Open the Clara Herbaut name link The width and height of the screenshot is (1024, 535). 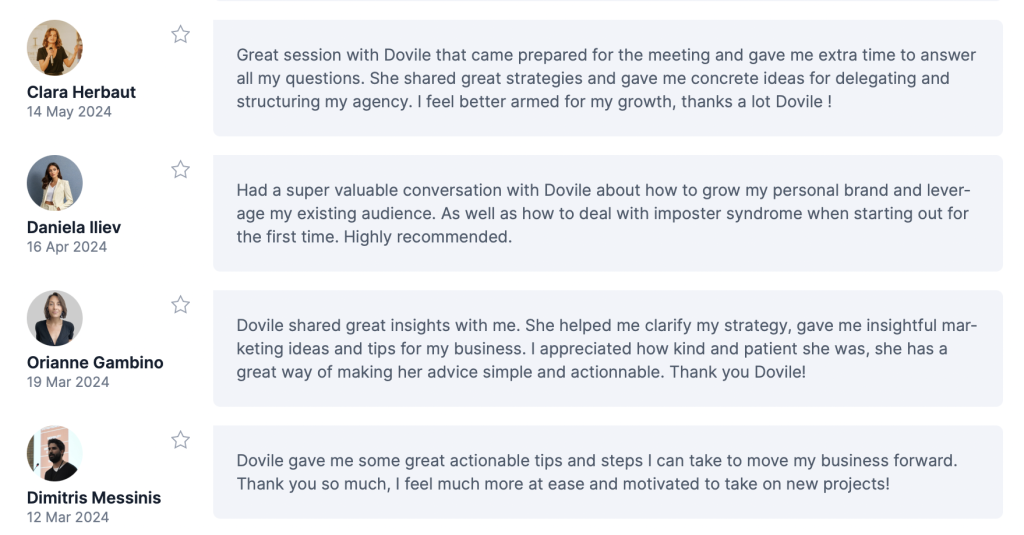coord(81,92)
